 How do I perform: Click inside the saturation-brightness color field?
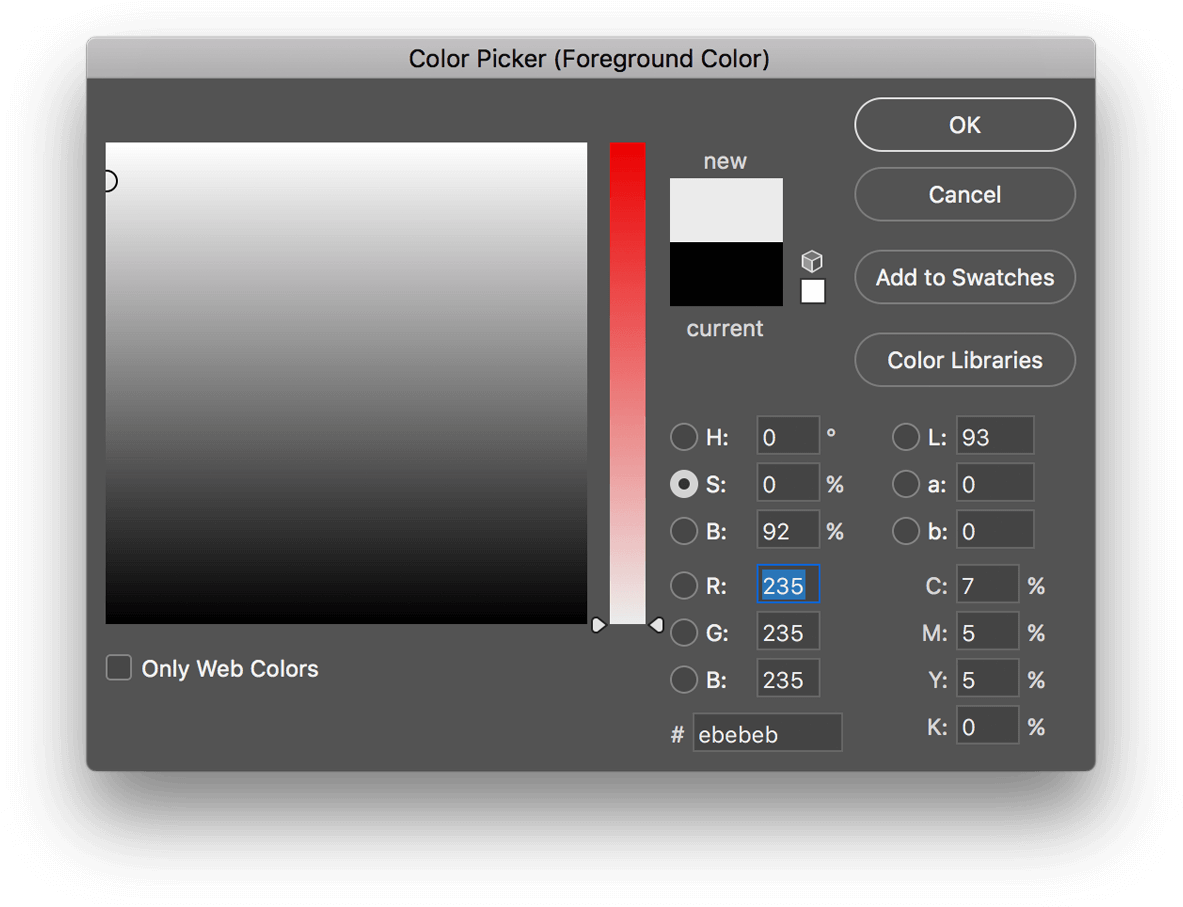coord(346,383)
